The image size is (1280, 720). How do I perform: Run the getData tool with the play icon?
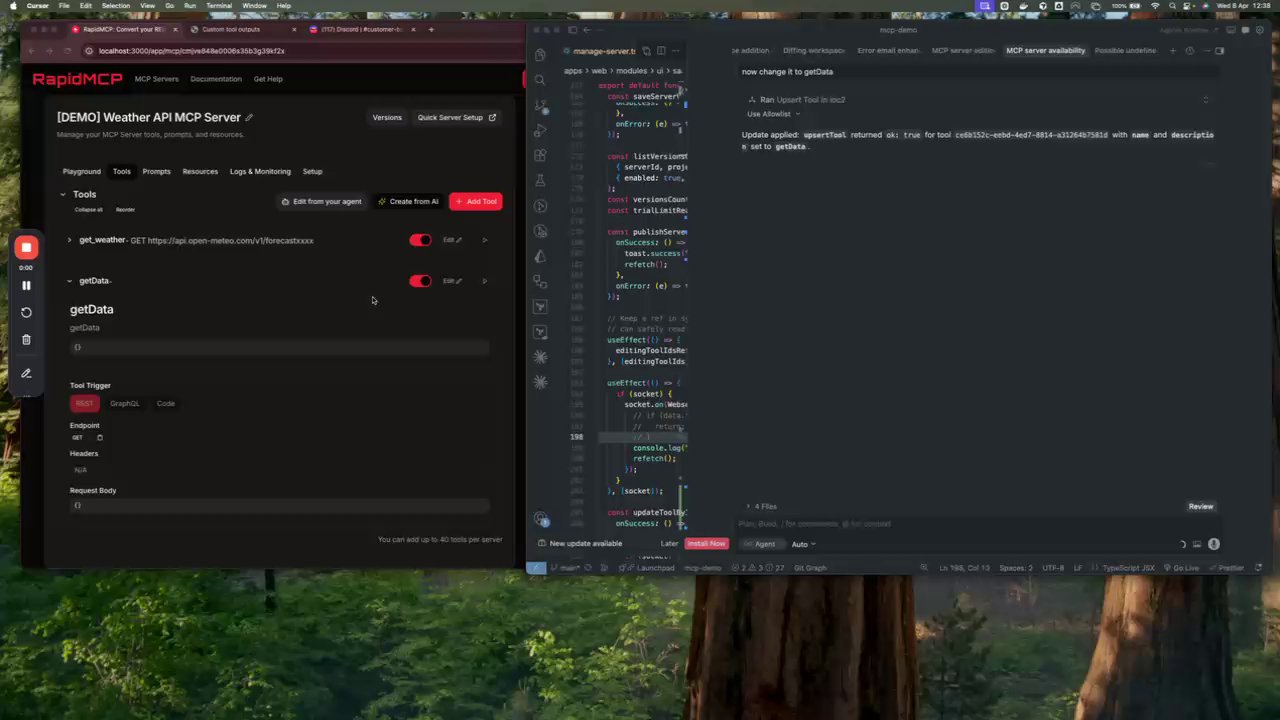[x=485, y=281]
